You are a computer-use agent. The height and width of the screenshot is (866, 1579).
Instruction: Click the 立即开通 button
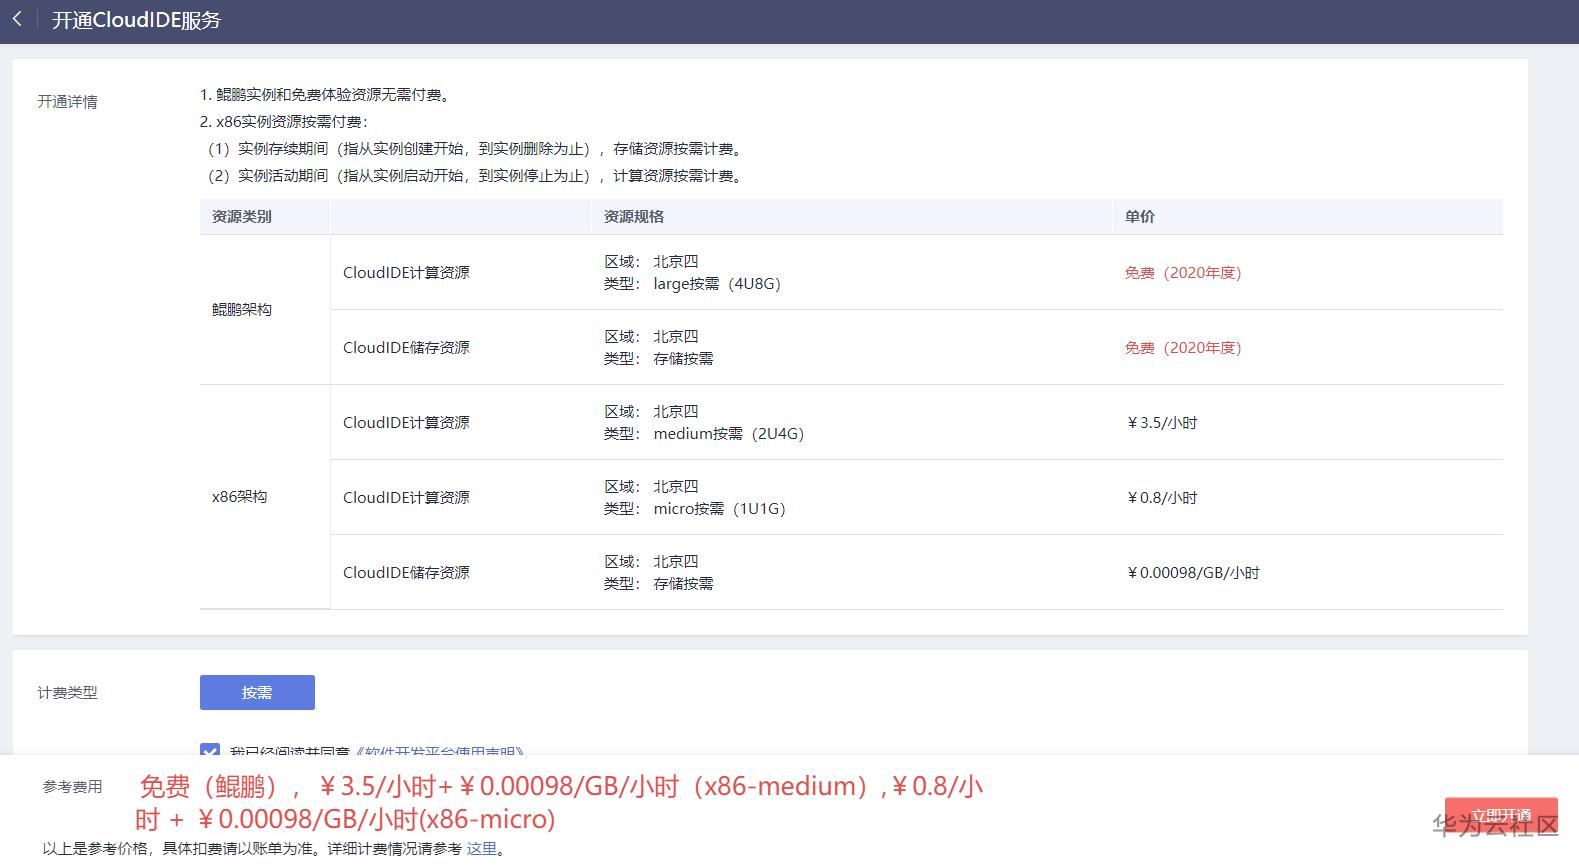coord(1501,815)
